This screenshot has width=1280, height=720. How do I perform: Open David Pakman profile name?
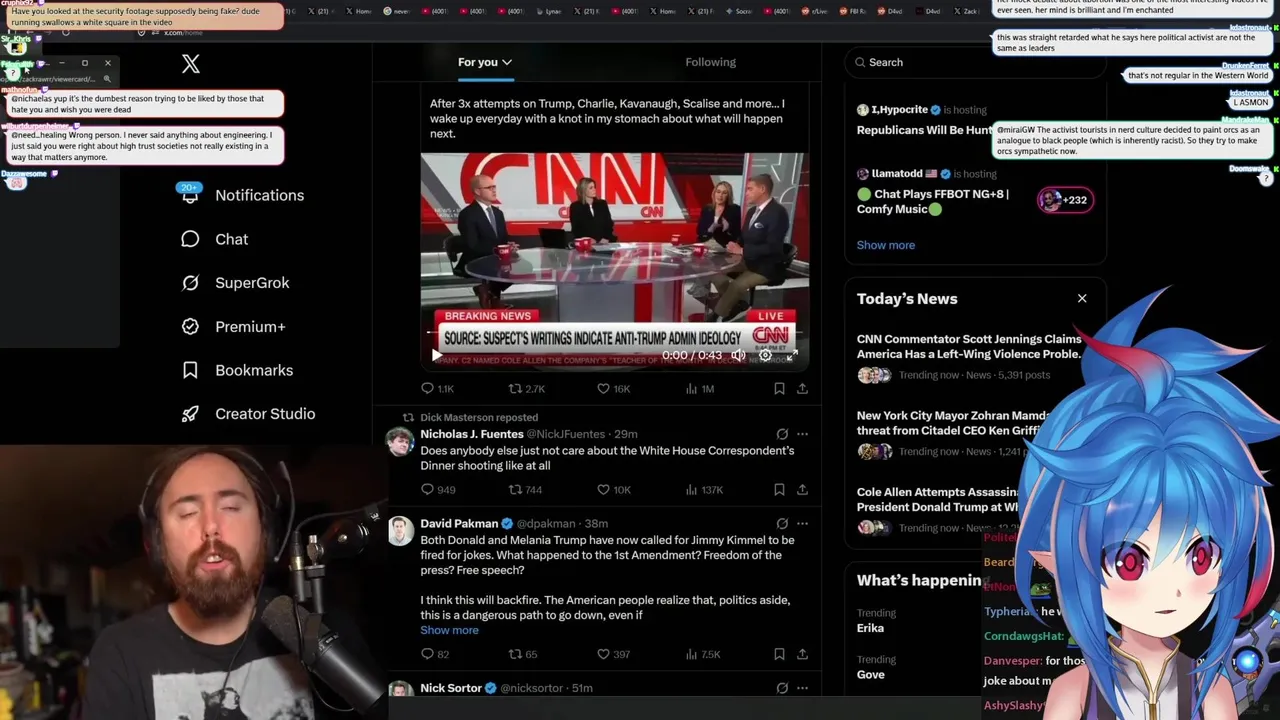(x=459, y=523)
